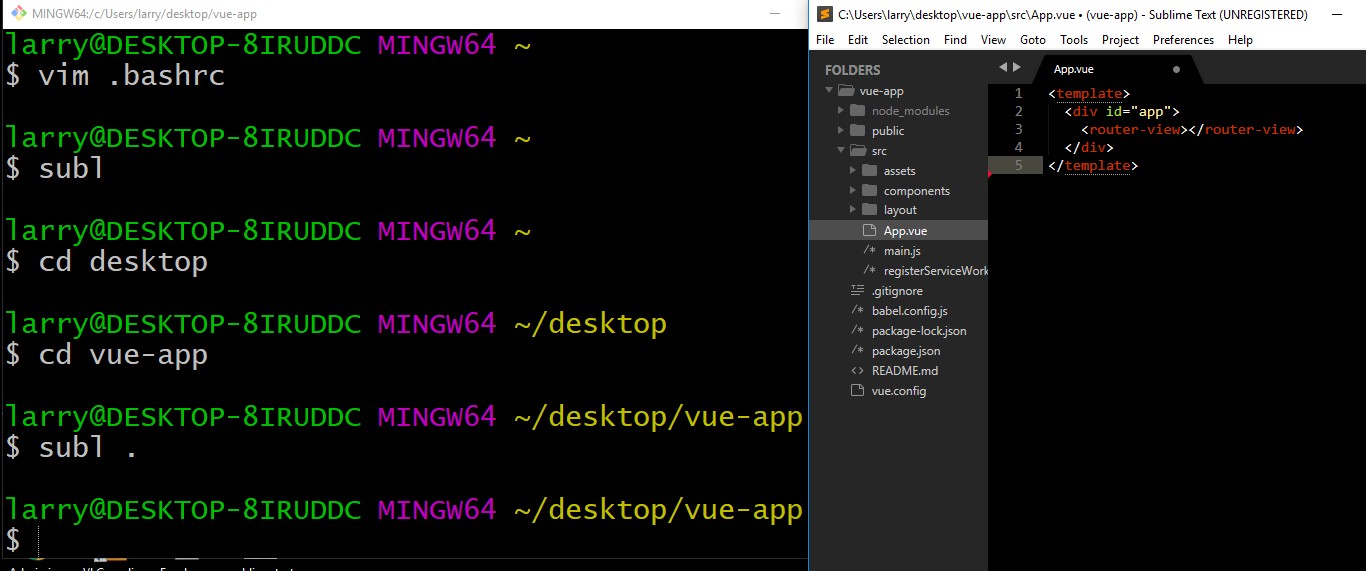Click the README.md markup icon
The image size is (1366, 571).
[x=857, y=370]
